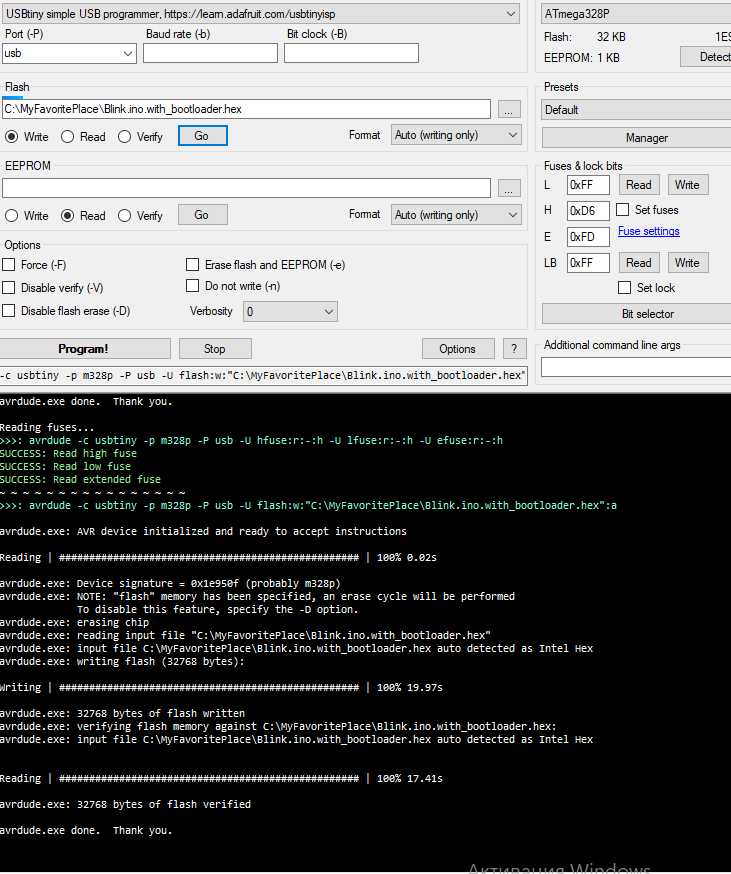
Task: Open the Fuse settings link
Action: pyautogui.click(x=648, y=231)
